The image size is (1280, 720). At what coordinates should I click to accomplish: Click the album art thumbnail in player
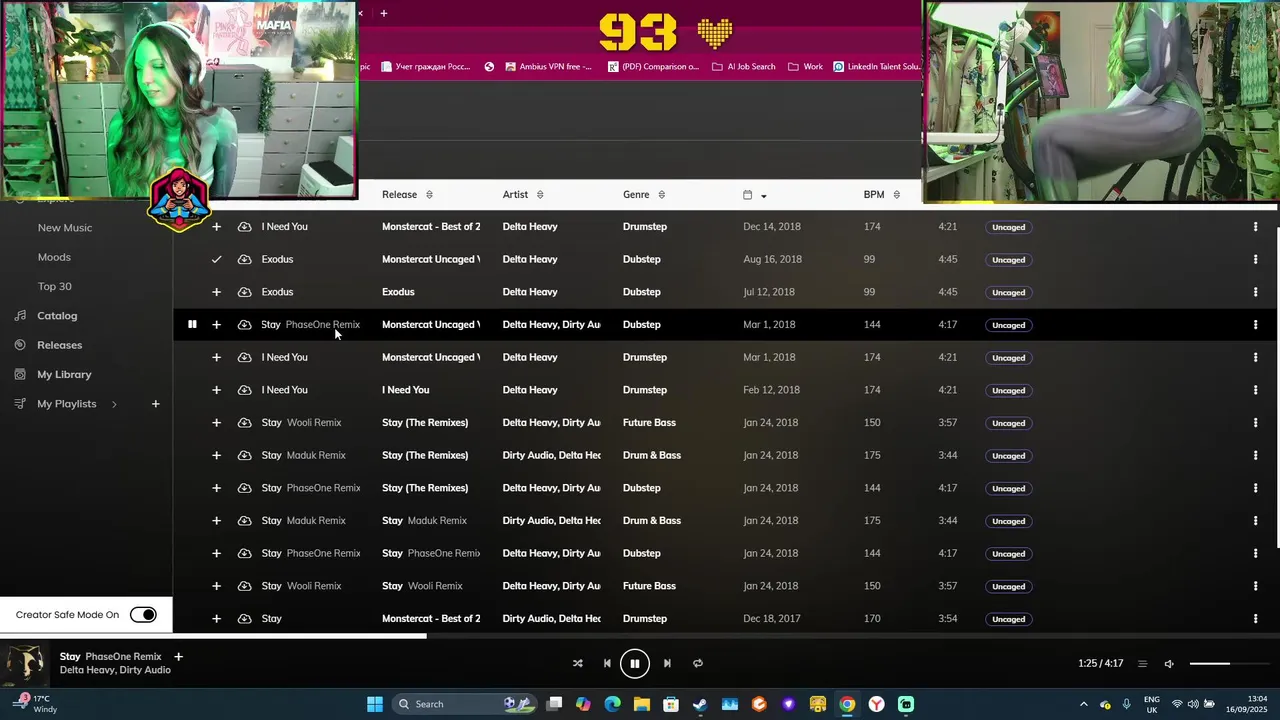[x=25, y=664]
